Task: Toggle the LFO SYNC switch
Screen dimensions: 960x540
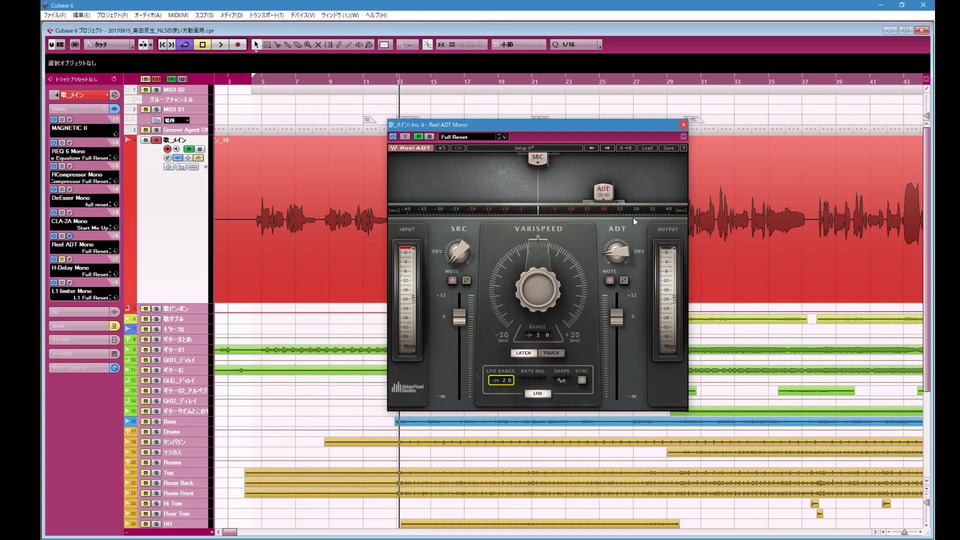Action: 582,380
